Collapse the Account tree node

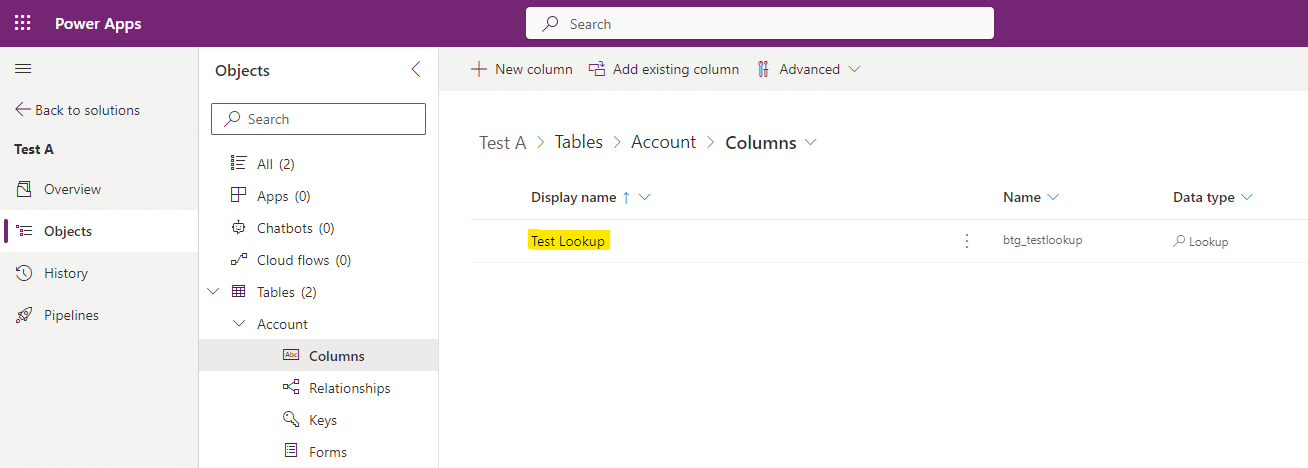point(238,324)
